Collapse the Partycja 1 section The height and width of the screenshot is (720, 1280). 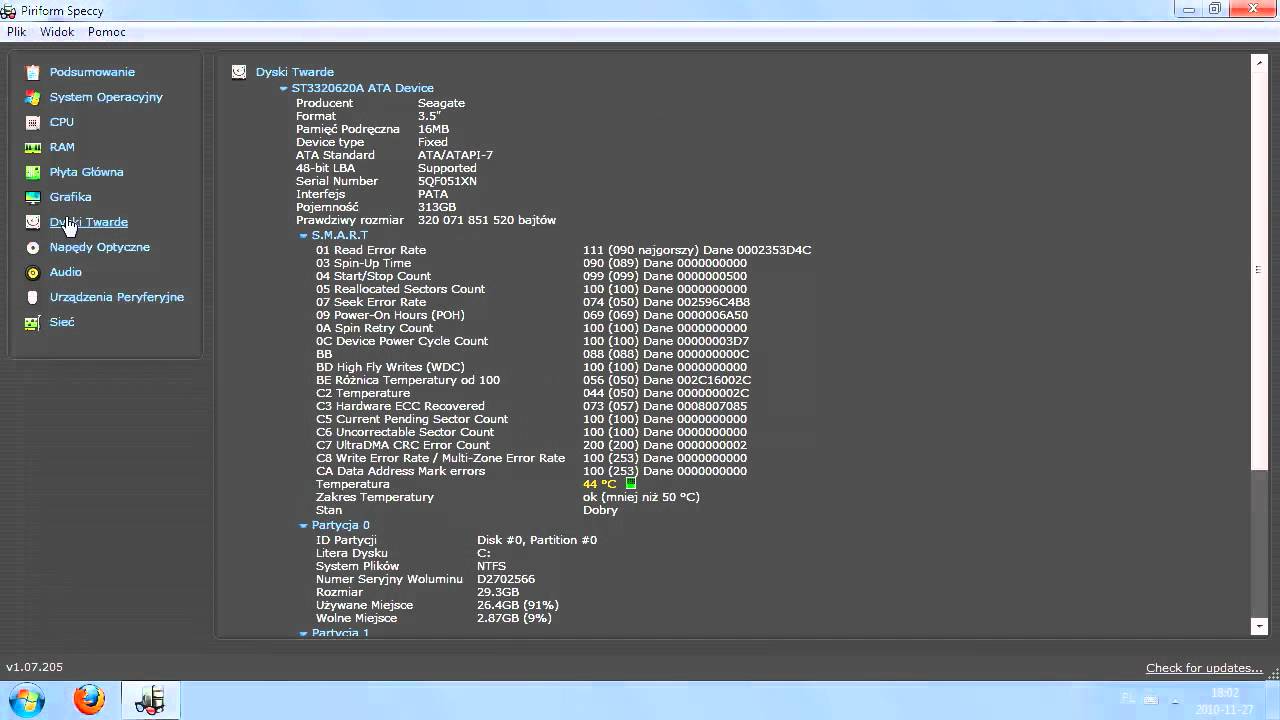[x=304, y=633]
